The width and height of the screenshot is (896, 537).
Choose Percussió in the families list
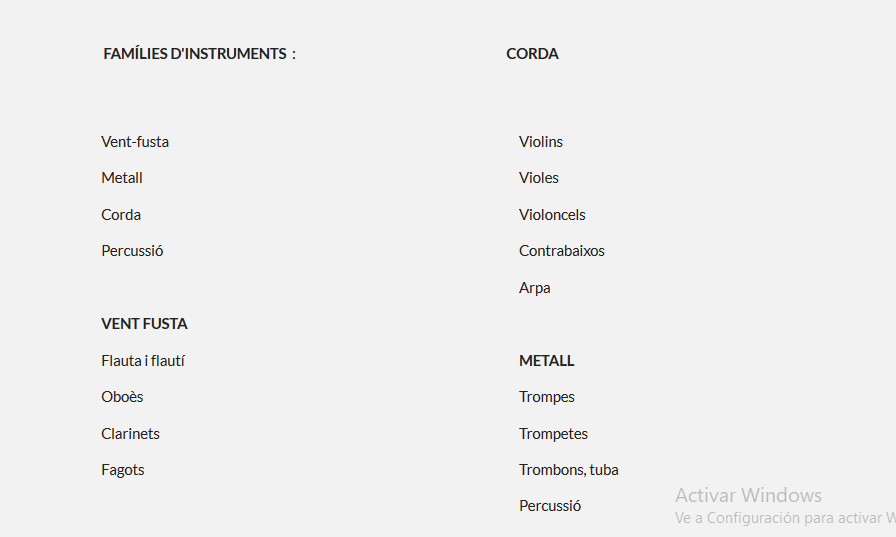point(132,251)
